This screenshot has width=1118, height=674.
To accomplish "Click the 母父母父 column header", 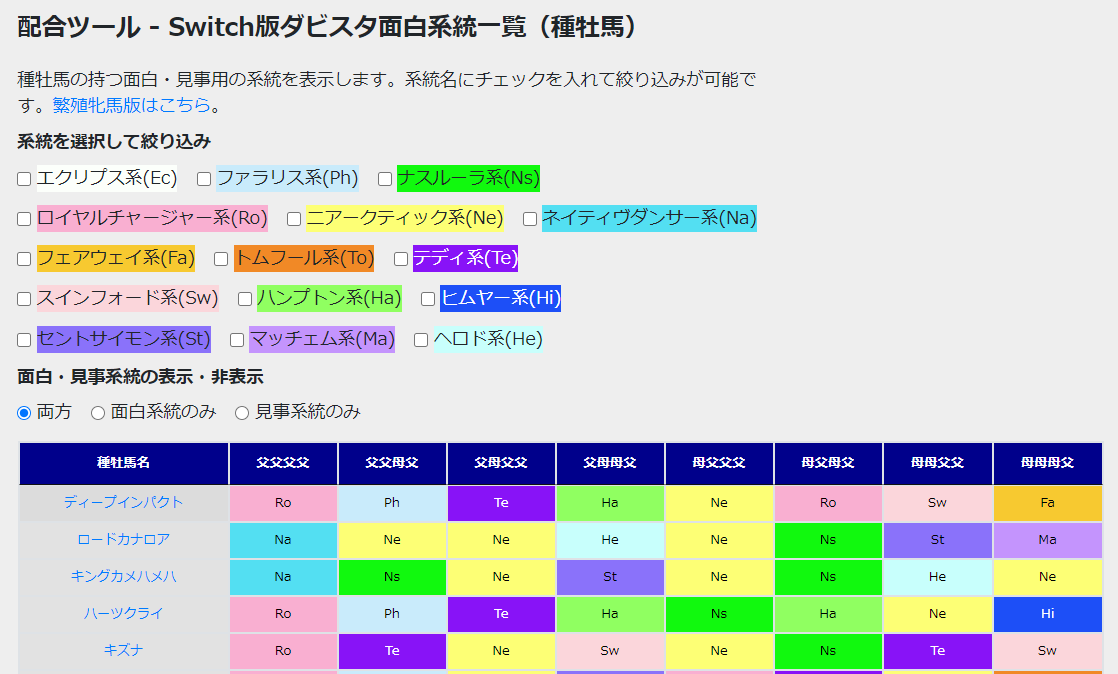I will pos(829,464).
